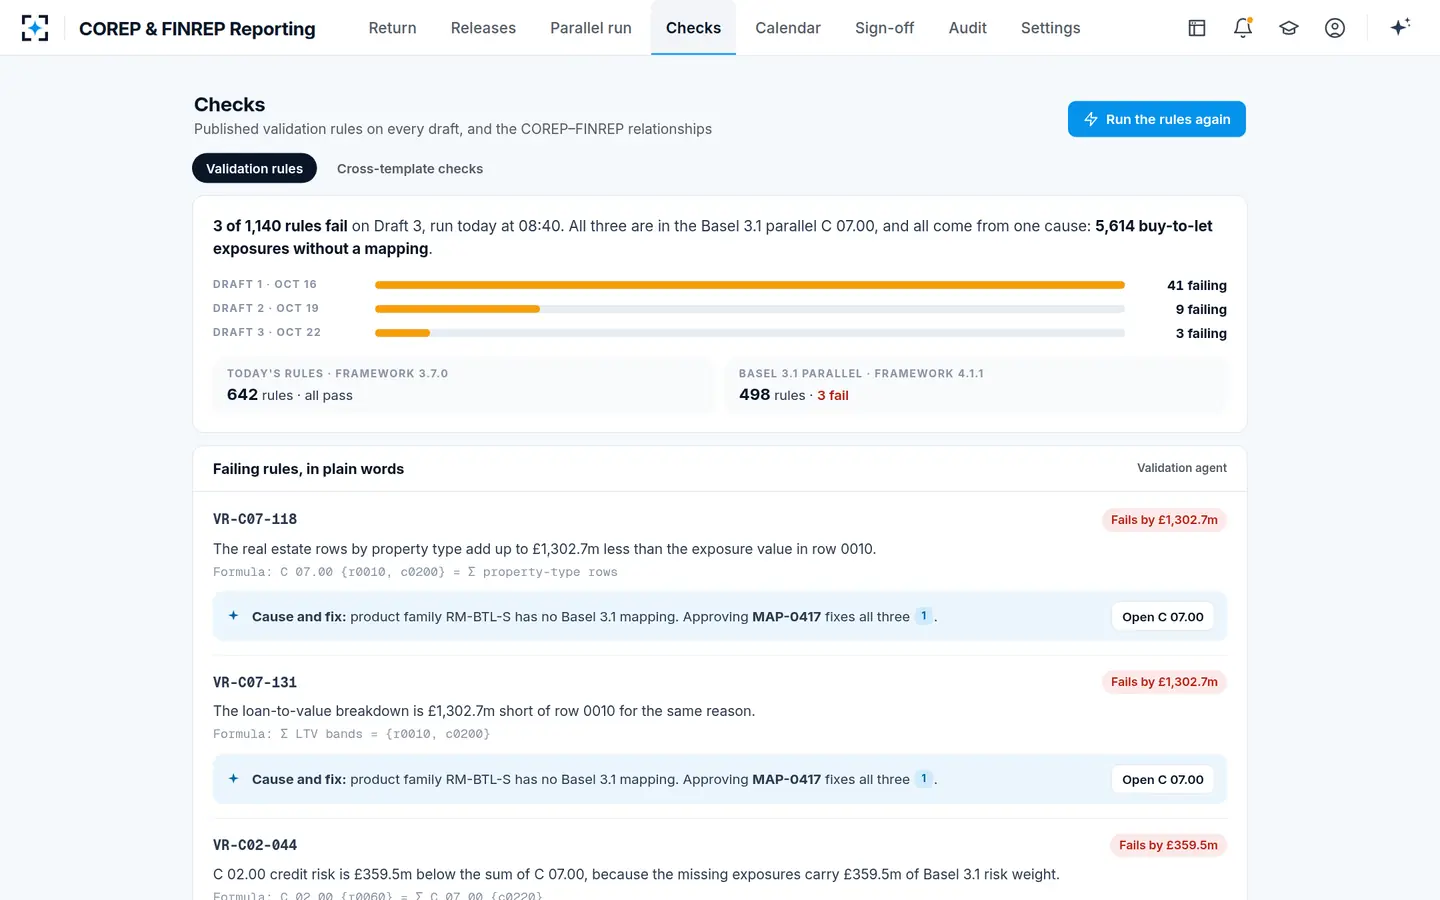Click the lightning bolt icon in Run button
The width and height of the screenshot is (1440, 900).
[1091, 119]
